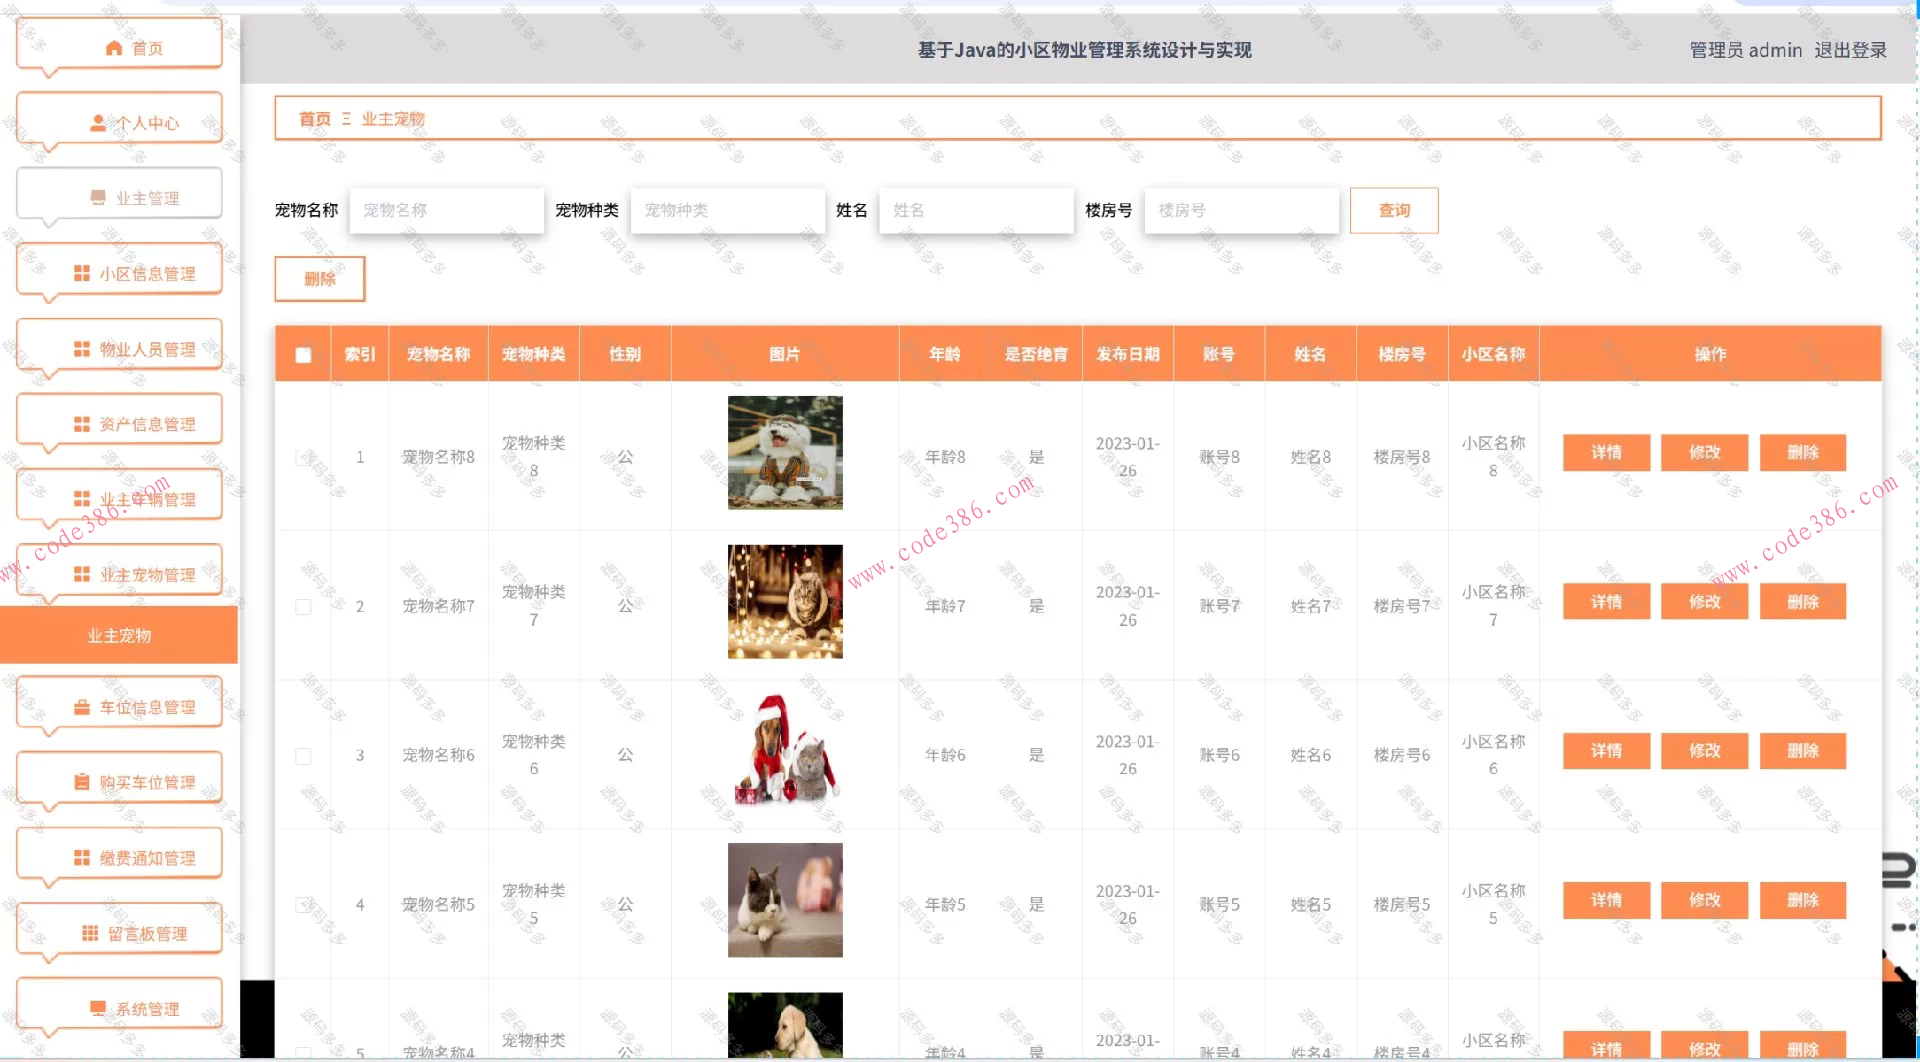The height and width of the screenshot is (1062, 1920).
Task: Click the grid icon beside 小区信息管理
Action: [82, 273]
